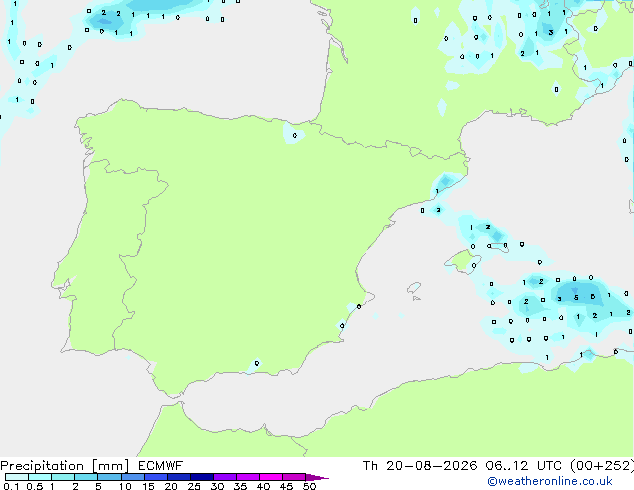Click the '10' legend scale label
The width and height of the screenshot is (634, 490).
coord(125,486)
